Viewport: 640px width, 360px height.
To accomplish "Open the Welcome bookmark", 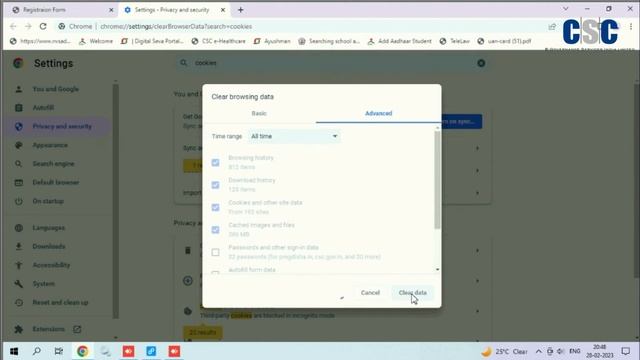I will (x=96, y=41).
